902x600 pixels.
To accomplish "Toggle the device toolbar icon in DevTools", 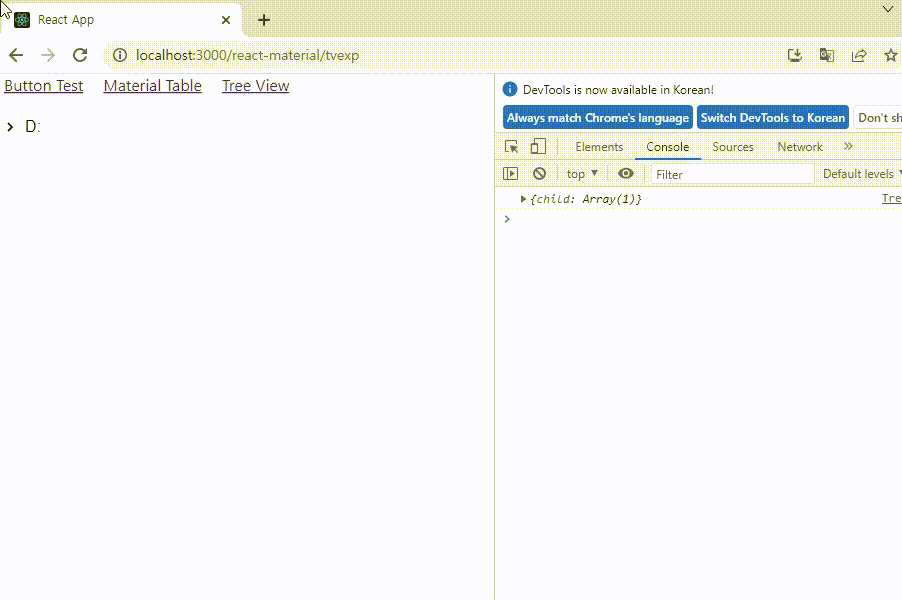I will tap(538, 147).
